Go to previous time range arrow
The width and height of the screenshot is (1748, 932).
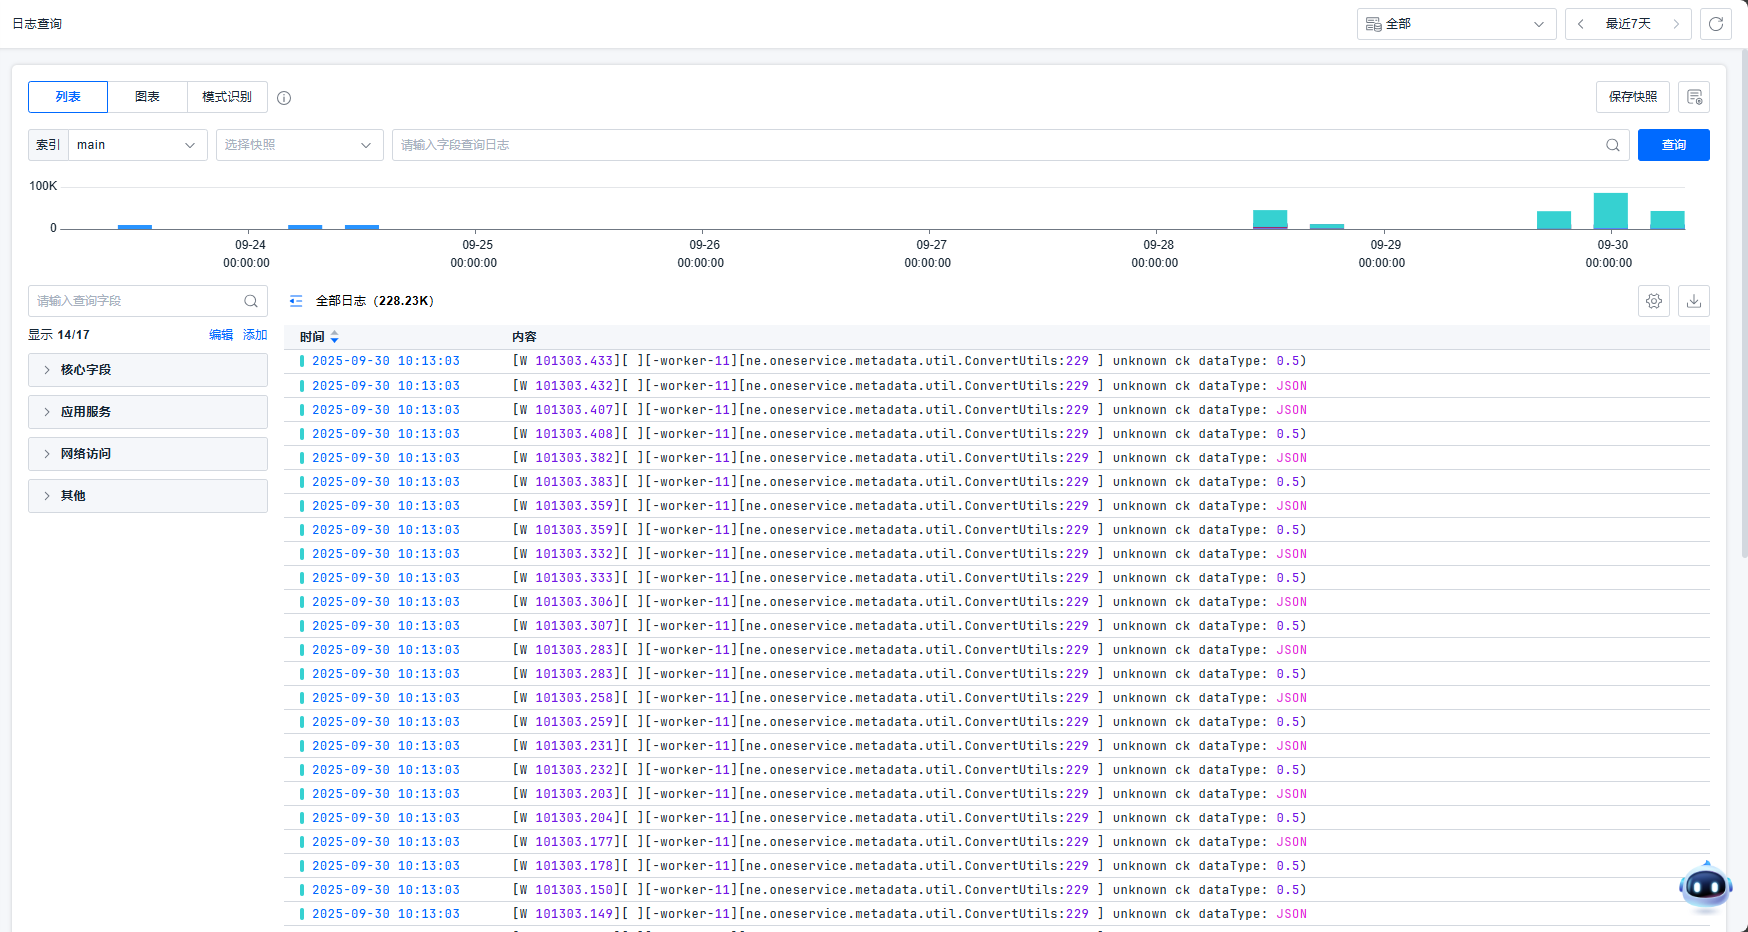pyautogui.click(x=1581, y=24)
